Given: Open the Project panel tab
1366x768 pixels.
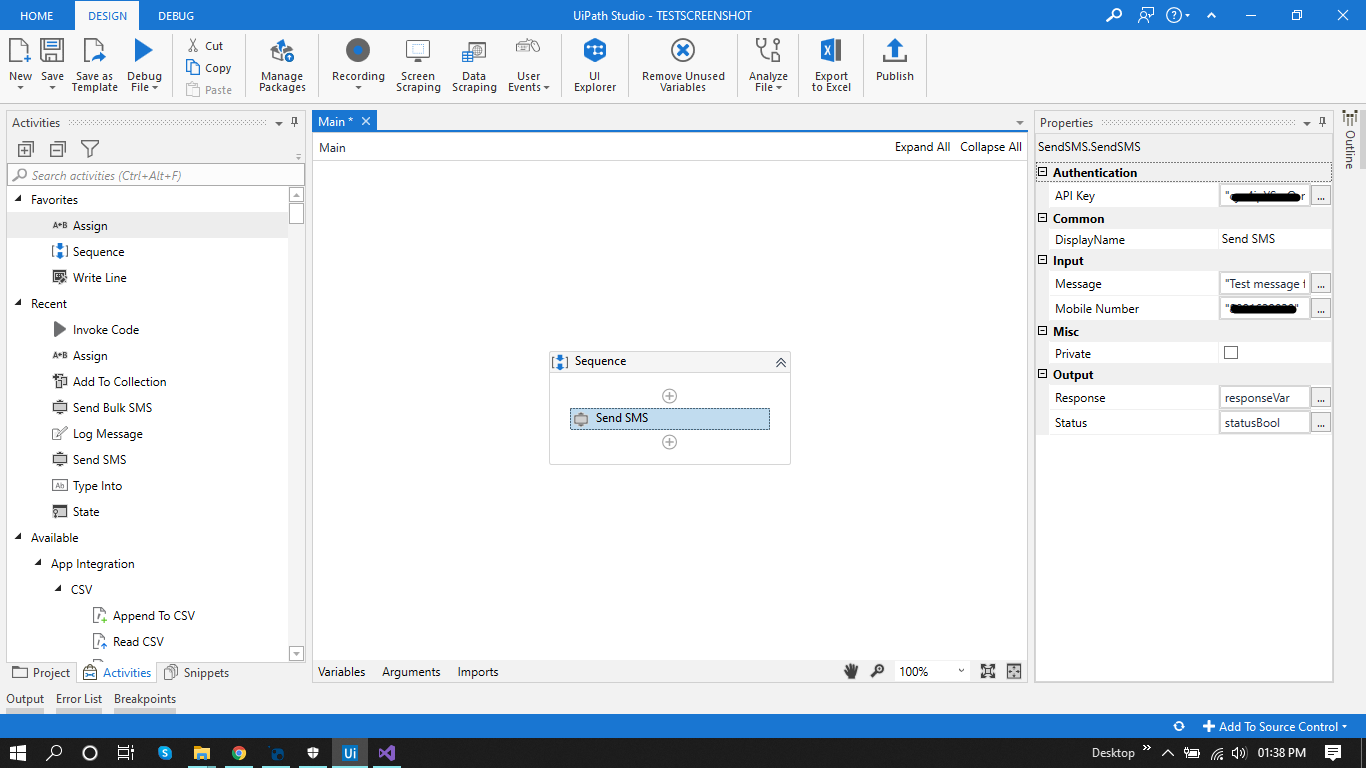Looking at the screenshot, I should (x=42, y=673).
